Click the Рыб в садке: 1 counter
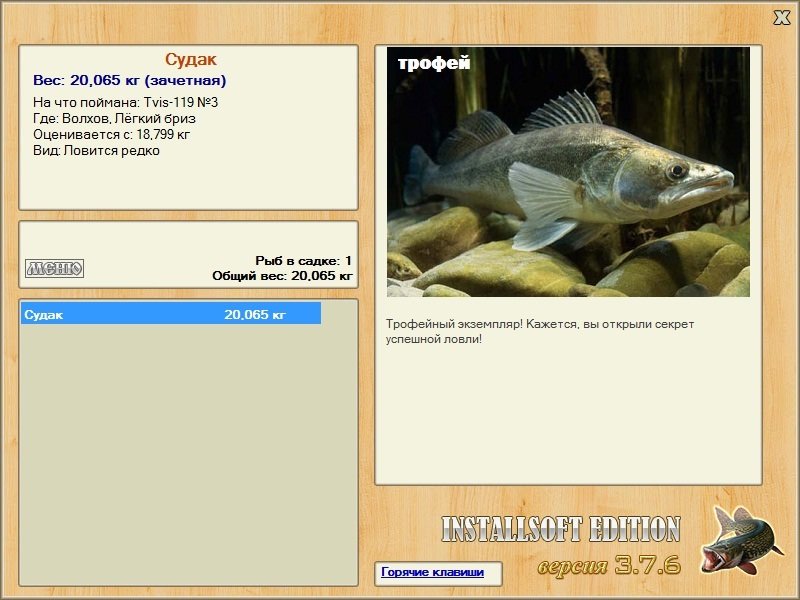 [304, 261]
